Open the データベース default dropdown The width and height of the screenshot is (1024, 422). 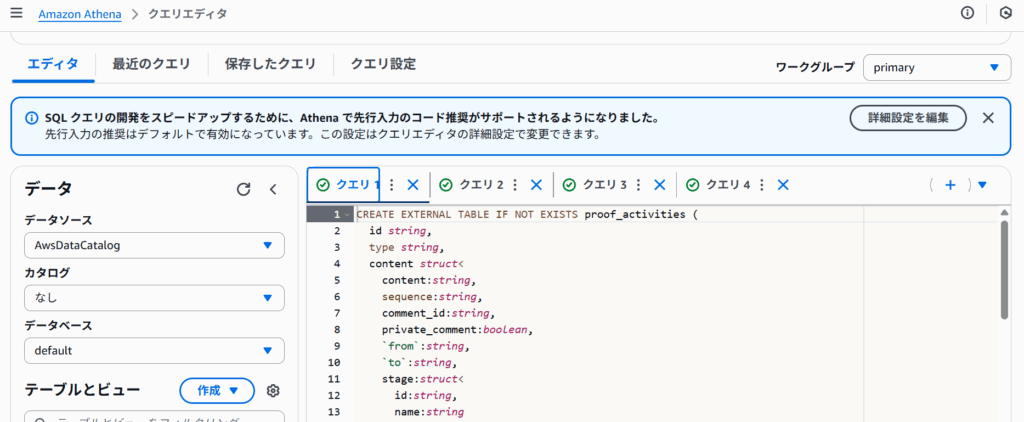click(154, 351)
